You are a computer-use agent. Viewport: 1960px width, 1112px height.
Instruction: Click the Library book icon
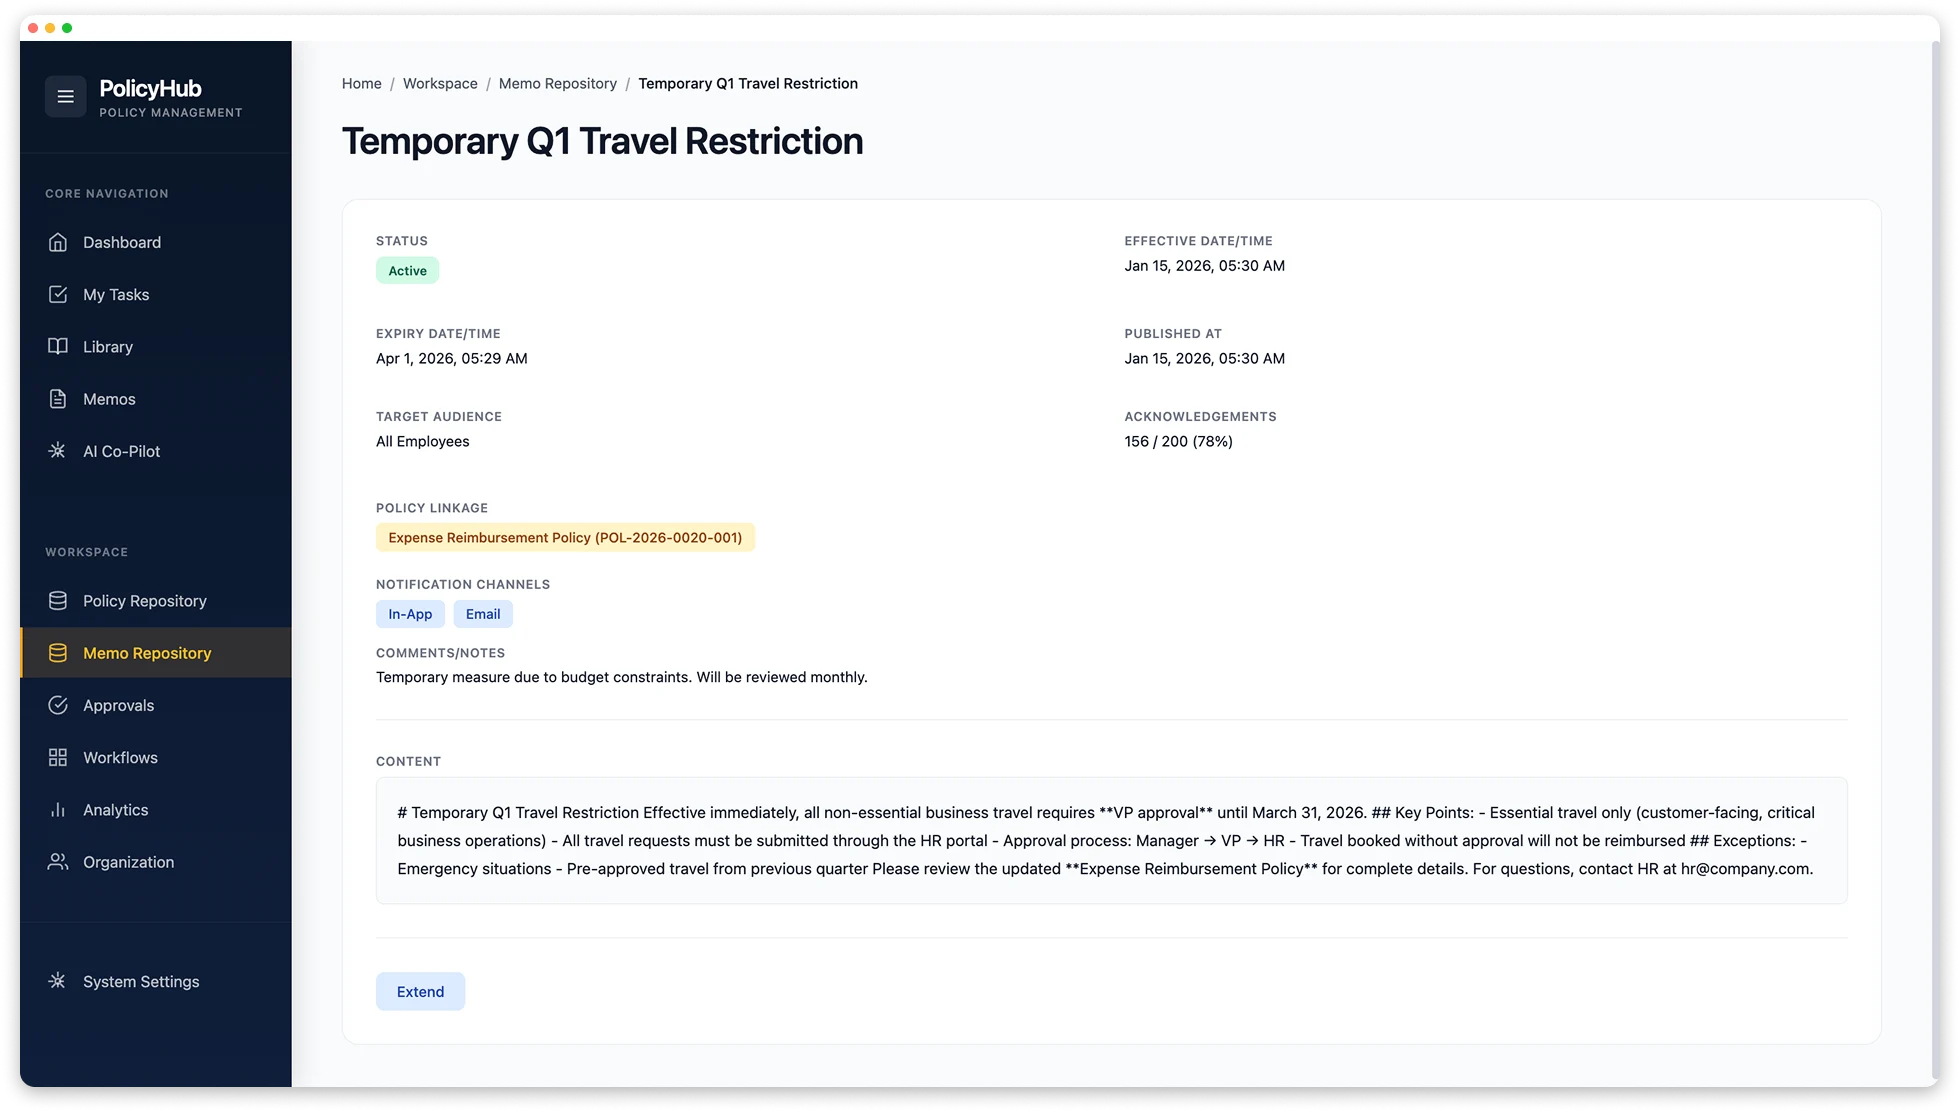tap(58, 346)
